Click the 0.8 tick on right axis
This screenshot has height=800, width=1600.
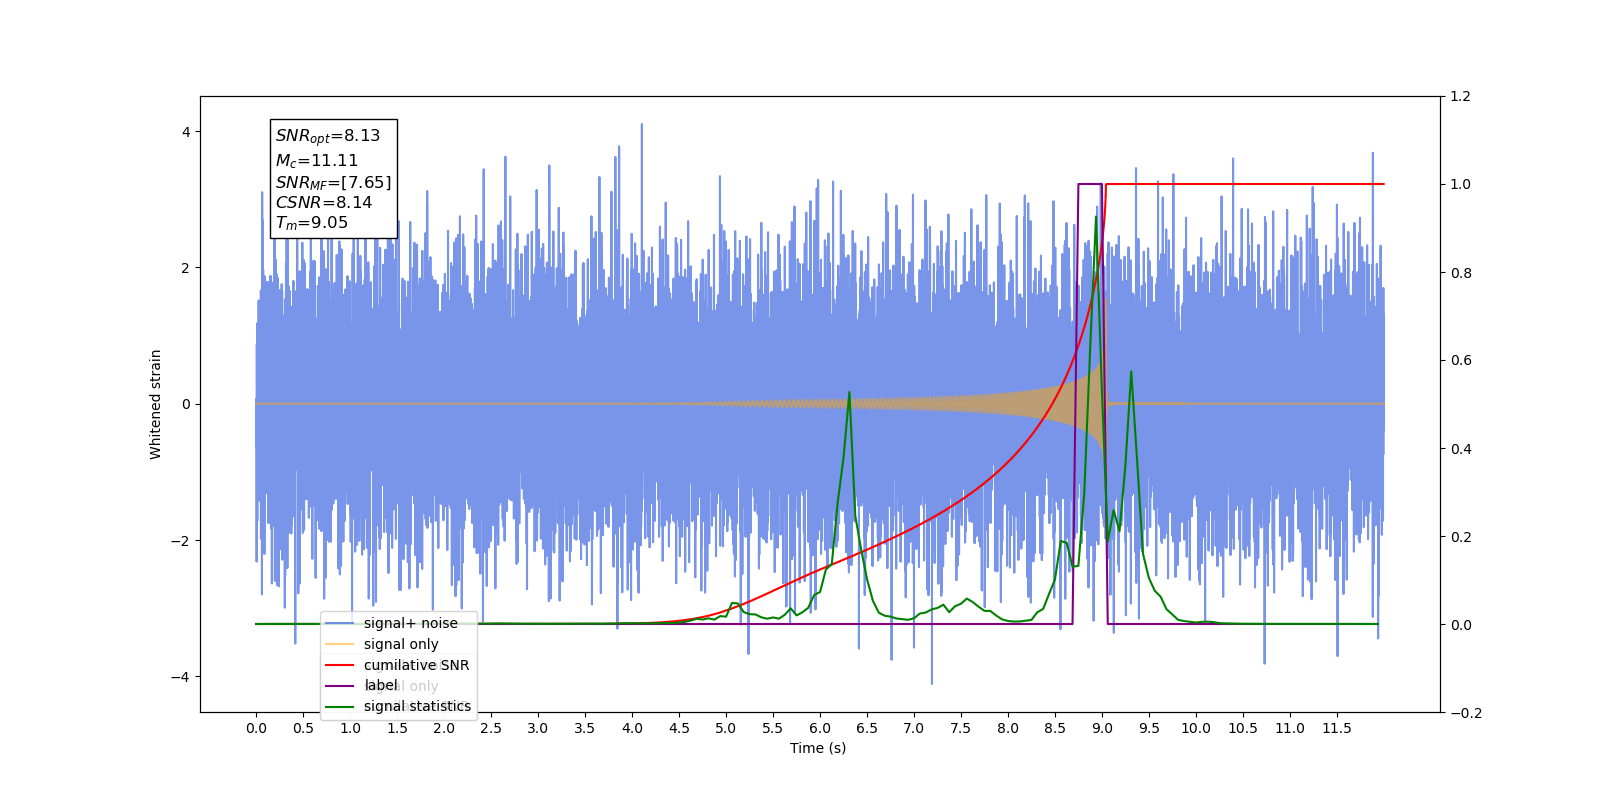coord(1461,273)
